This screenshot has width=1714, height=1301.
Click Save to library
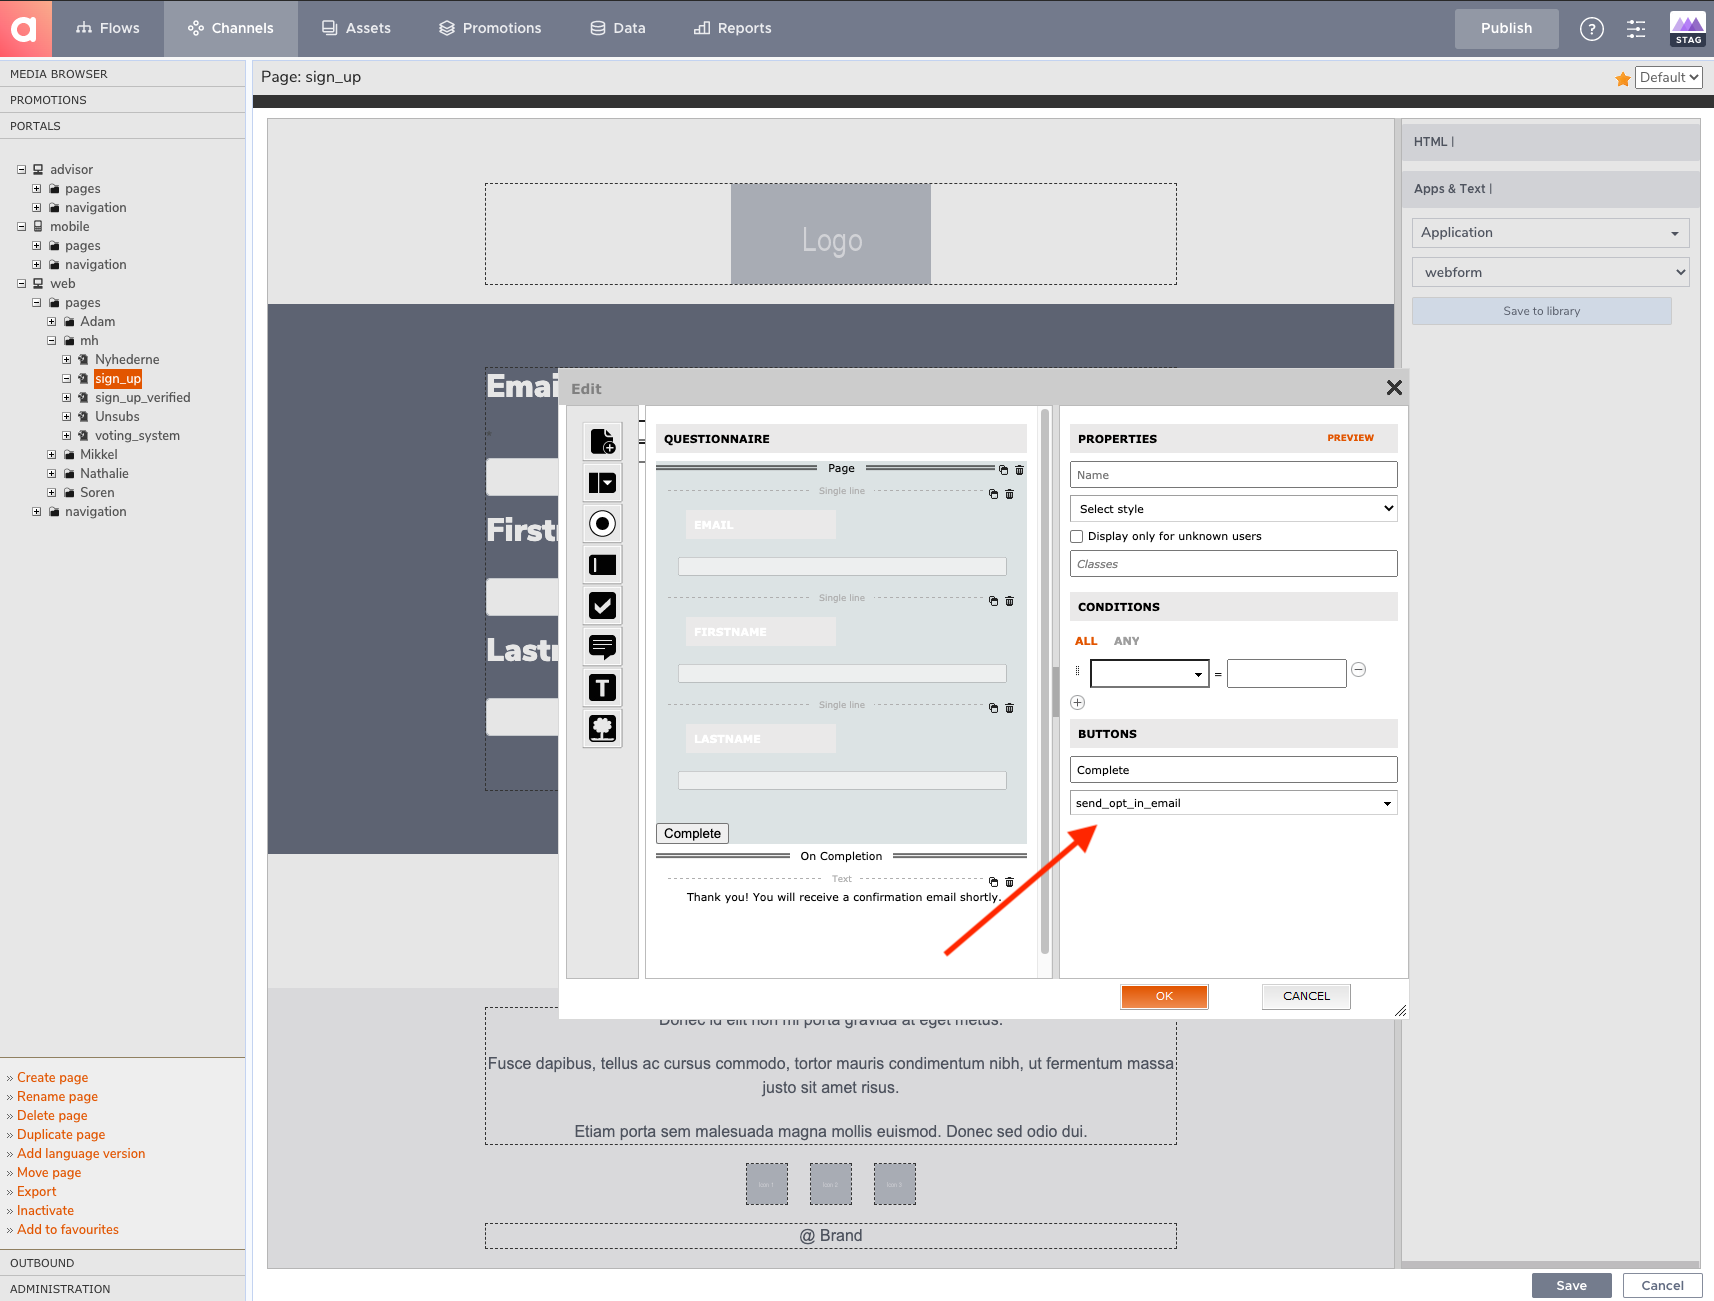click(x=1541, y=311)
